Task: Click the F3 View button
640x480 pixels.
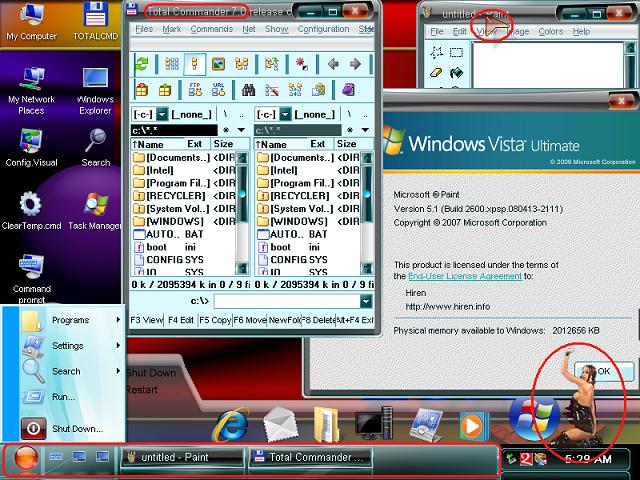Action: click(x=147, y=320)
